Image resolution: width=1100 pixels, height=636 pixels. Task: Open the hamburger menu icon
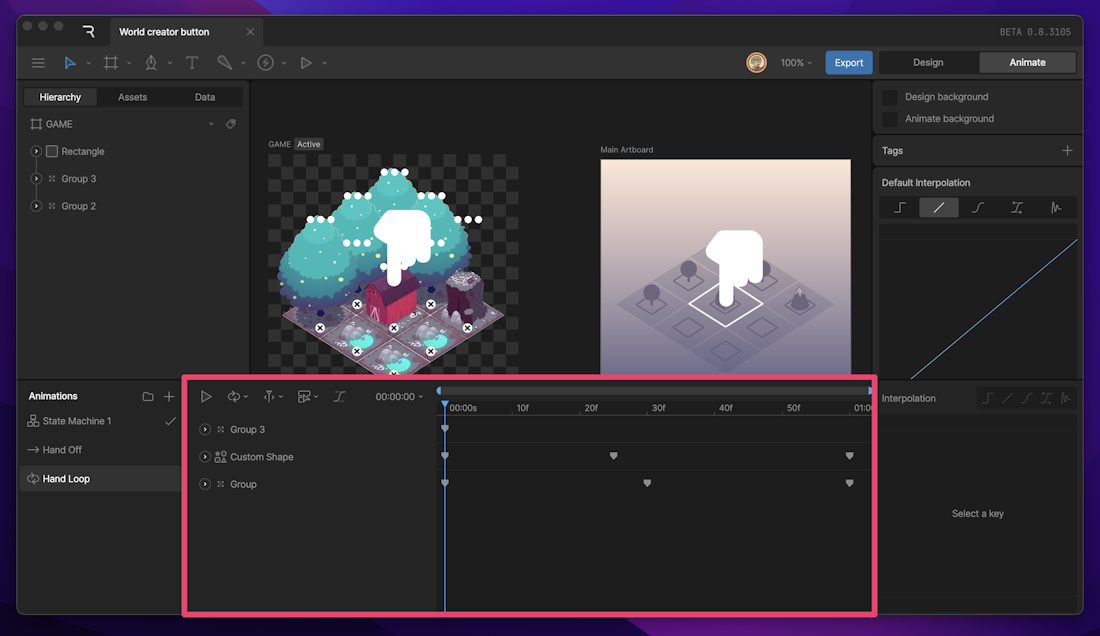coord(38,62)
